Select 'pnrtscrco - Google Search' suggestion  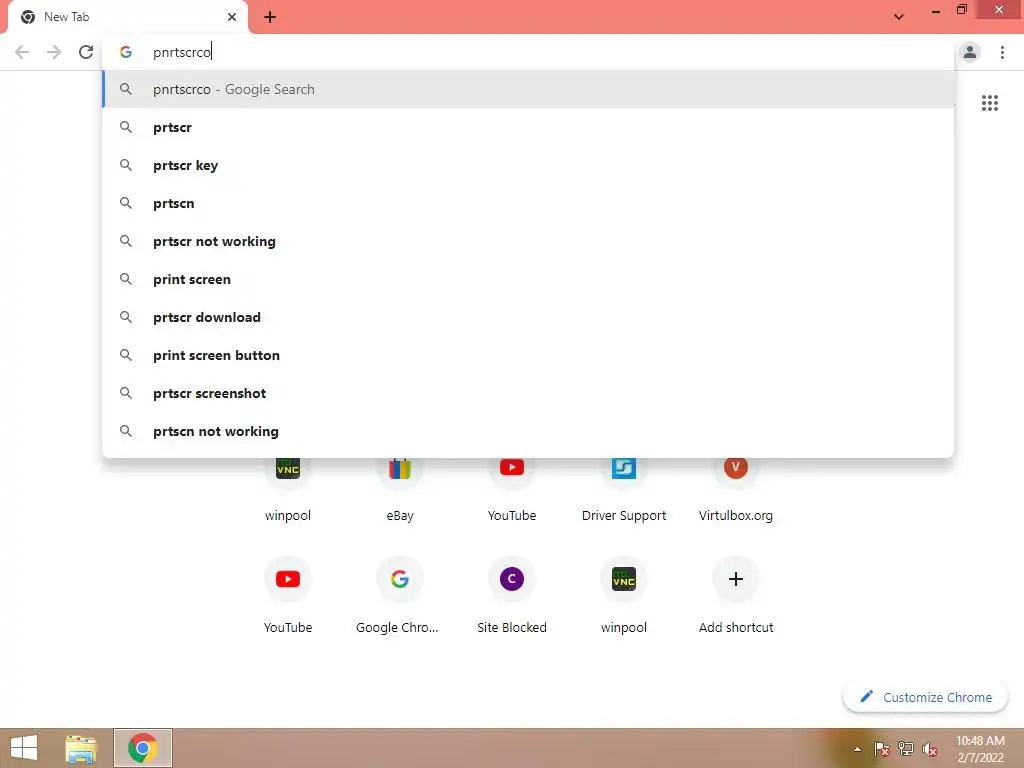pos(528,89)
